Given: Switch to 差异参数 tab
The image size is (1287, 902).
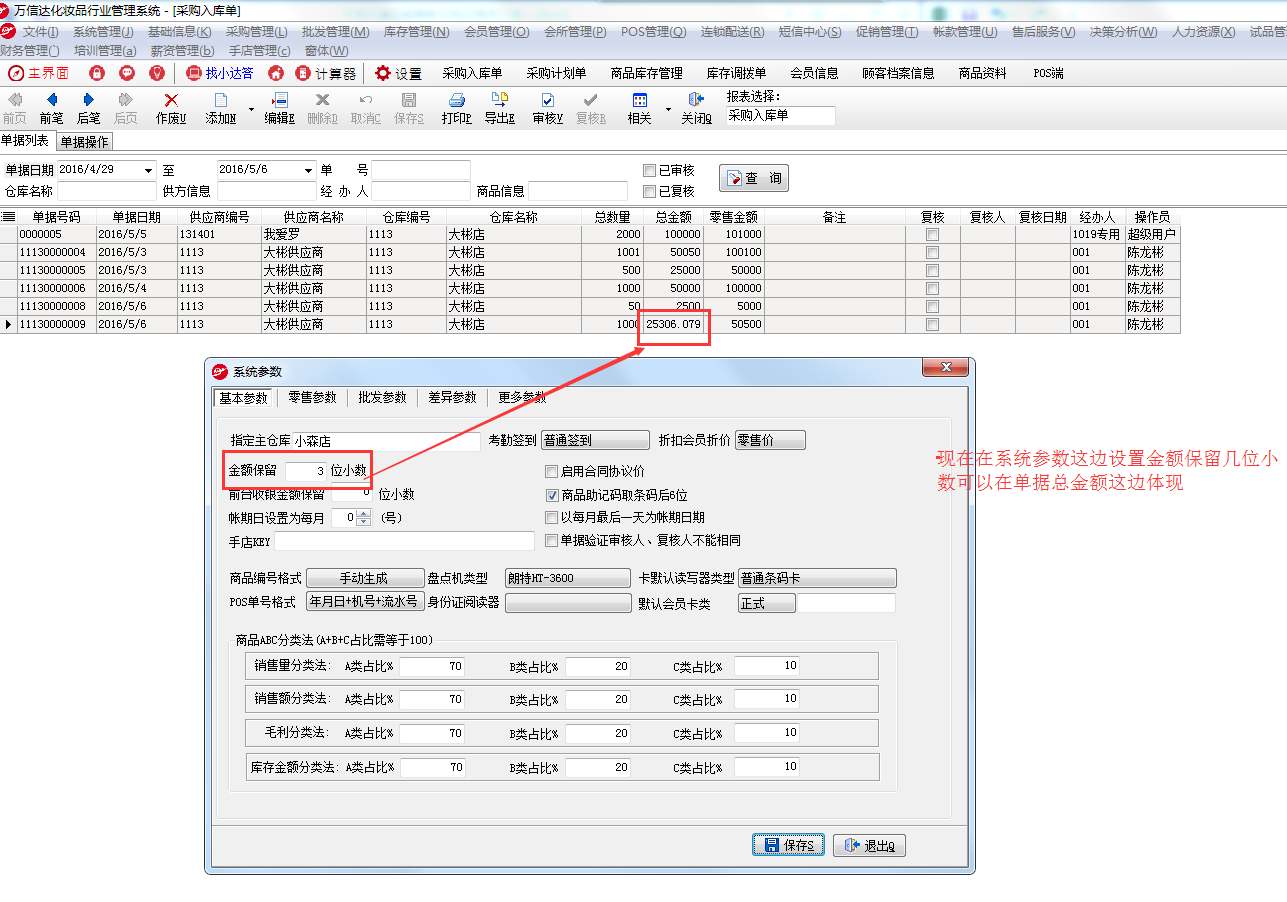Looking at the screenshot, I should click(x=452, y=397).
